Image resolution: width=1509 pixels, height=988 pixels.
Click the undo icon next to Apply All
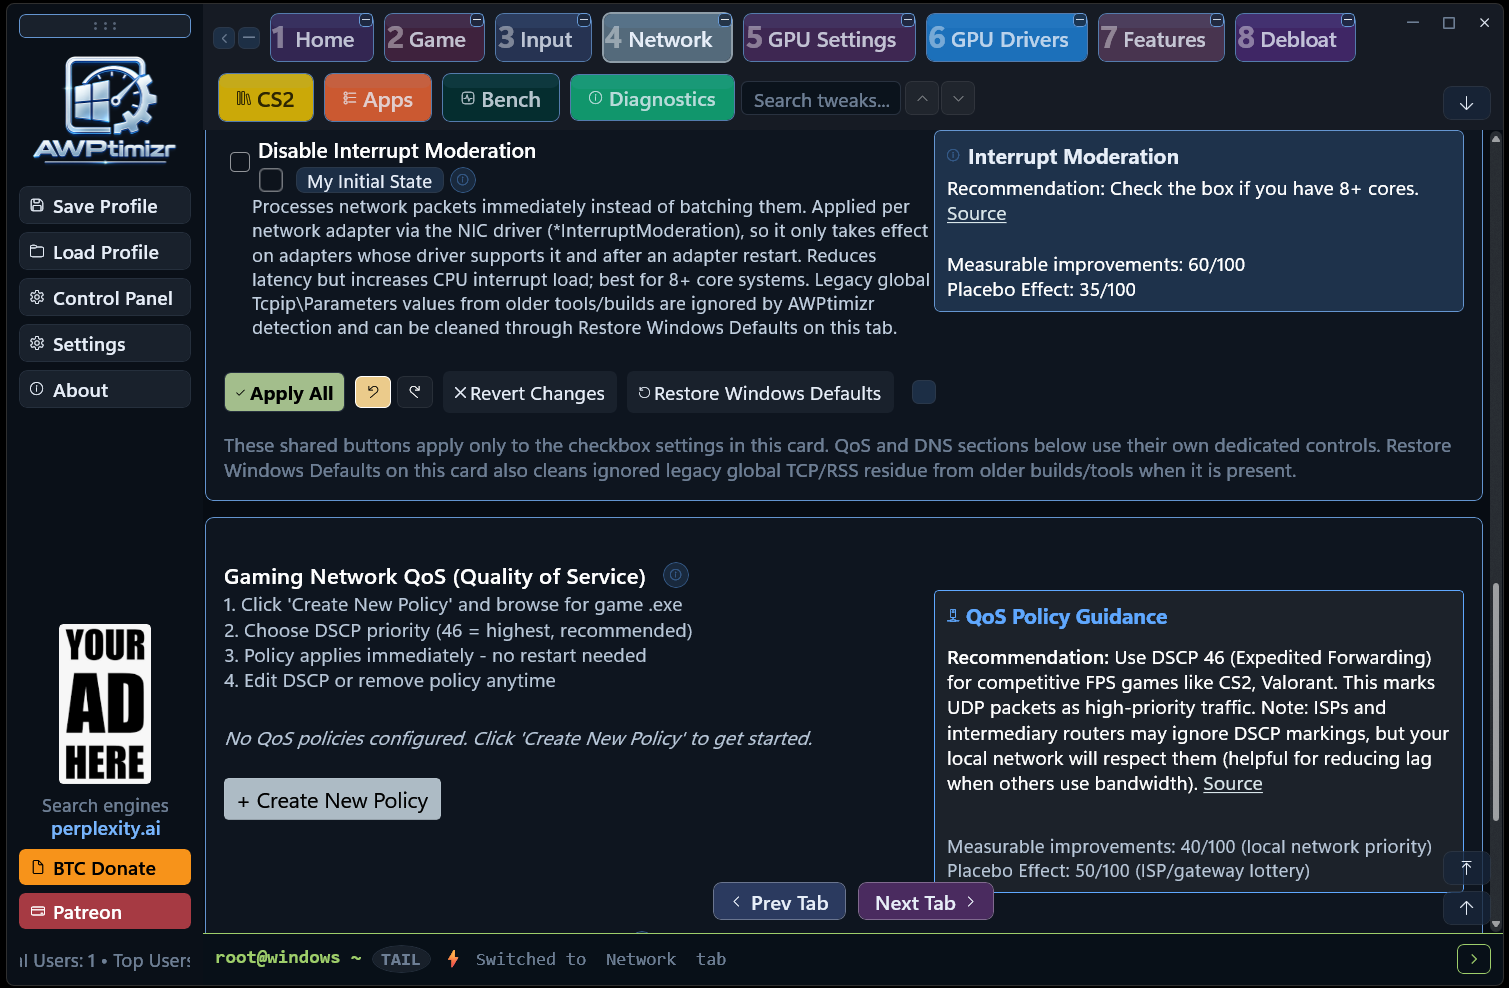click(373, 392)
